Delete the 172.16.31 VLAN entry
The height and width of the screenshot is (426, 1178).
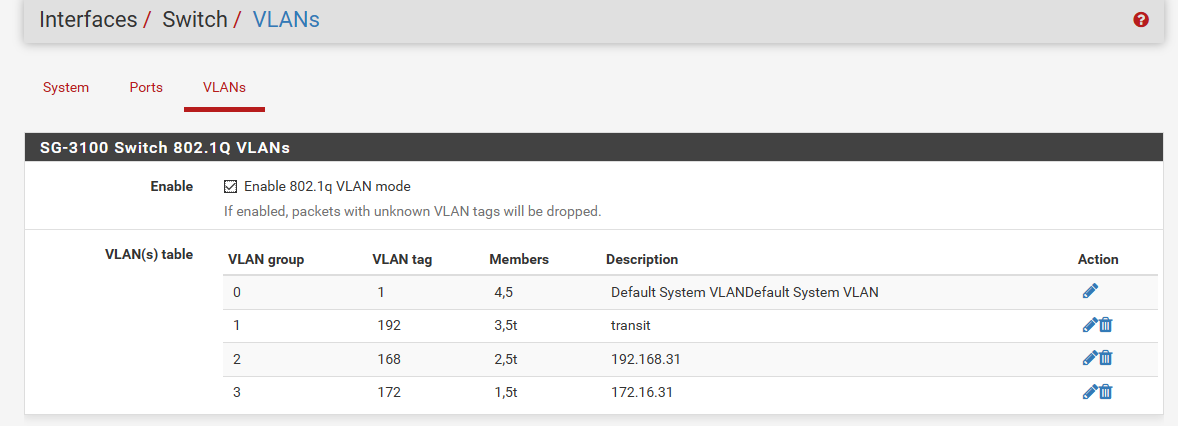point(1106,392)
